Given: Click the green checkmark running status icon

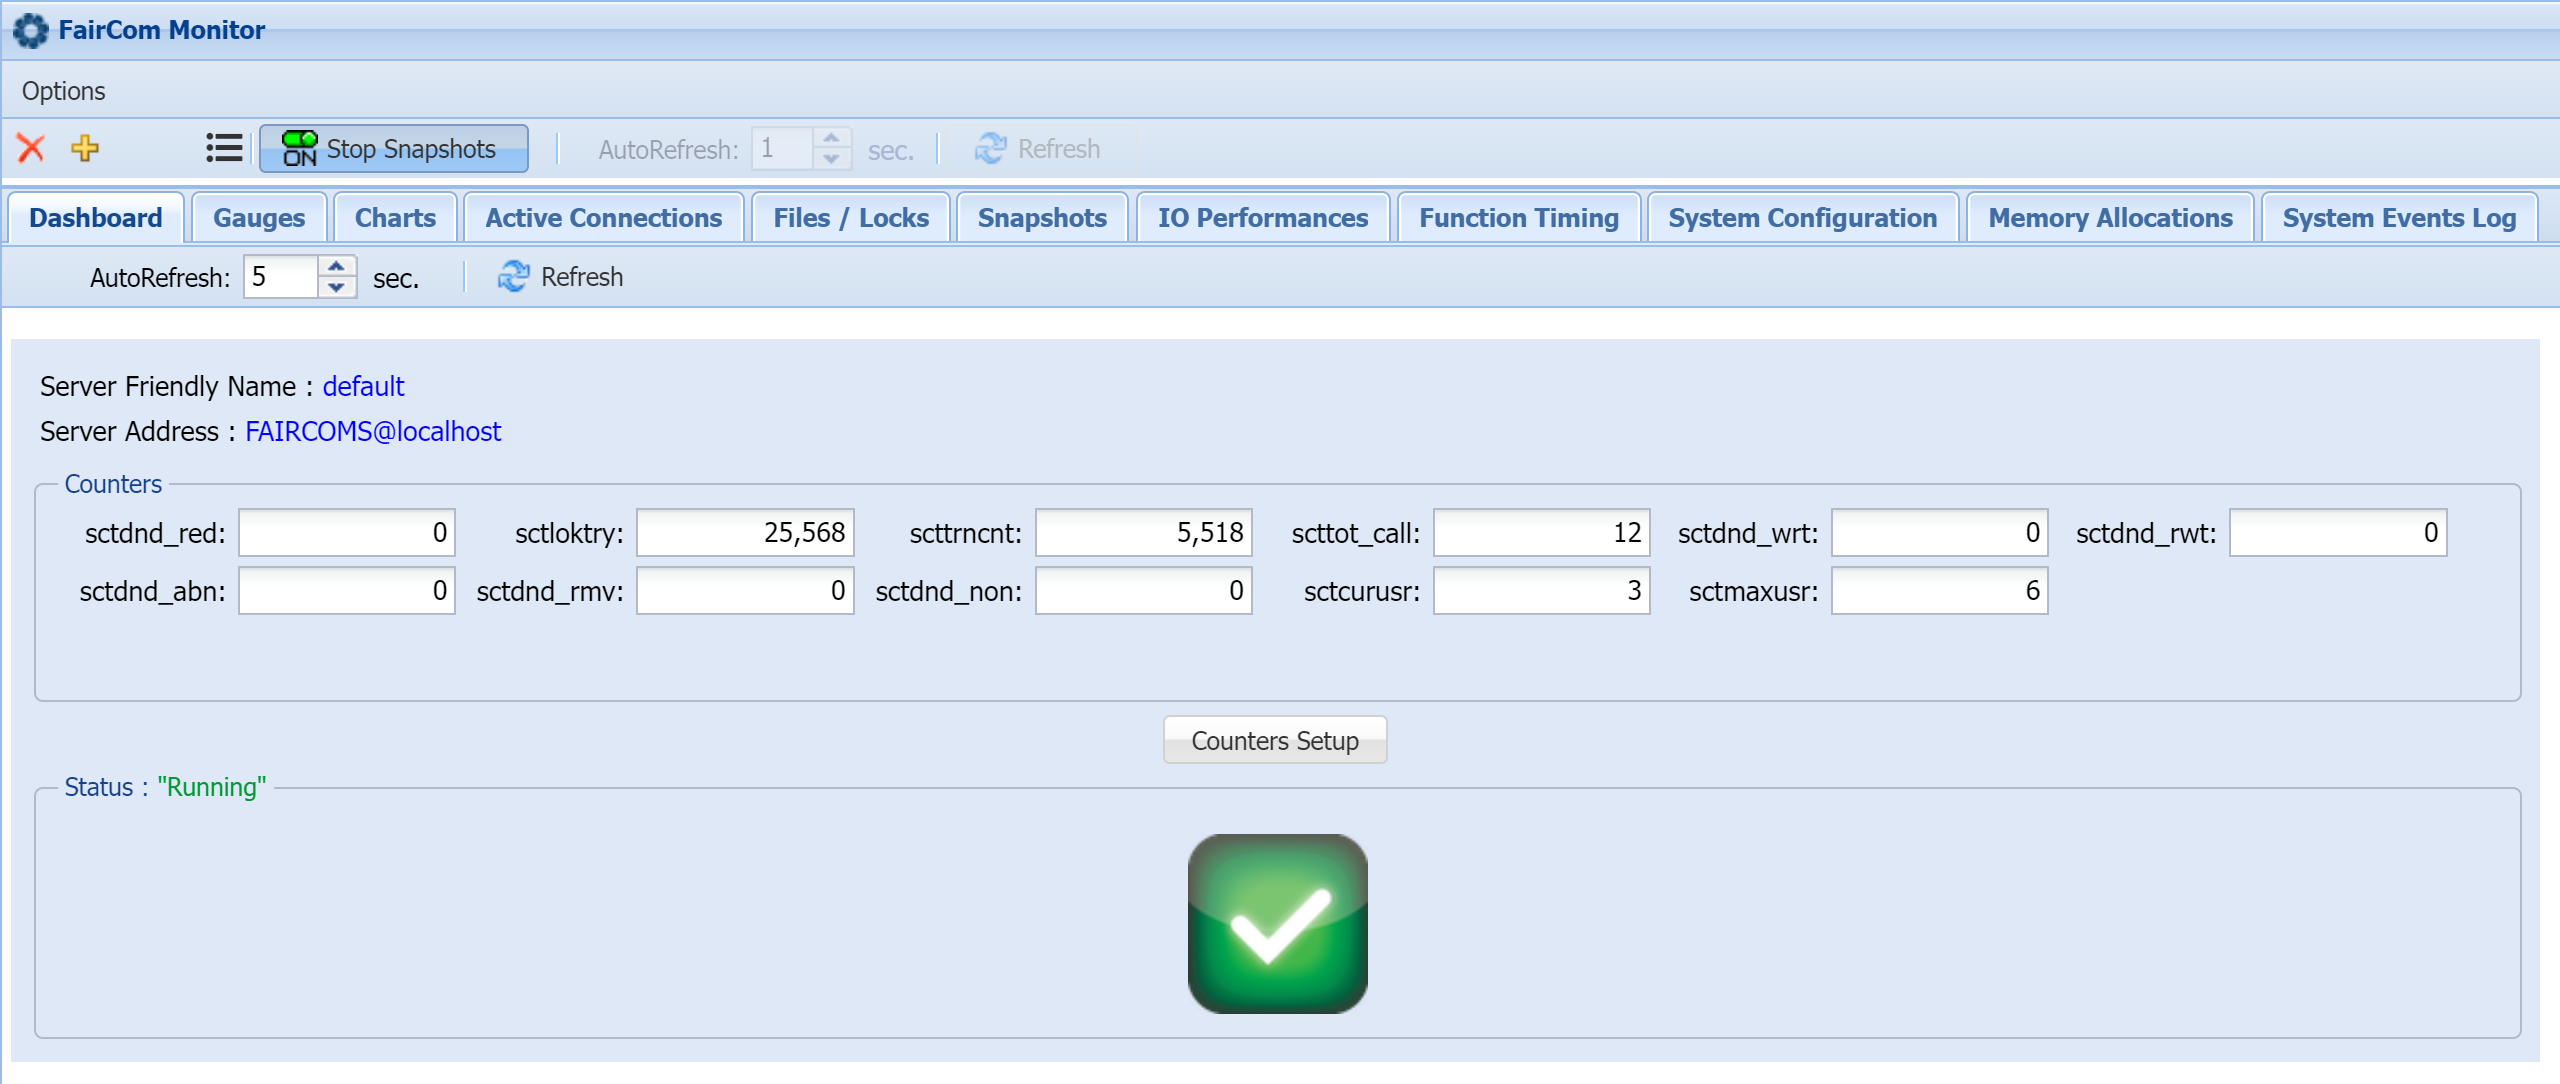Looking at the screenshot, I should tap(1277, 923).
